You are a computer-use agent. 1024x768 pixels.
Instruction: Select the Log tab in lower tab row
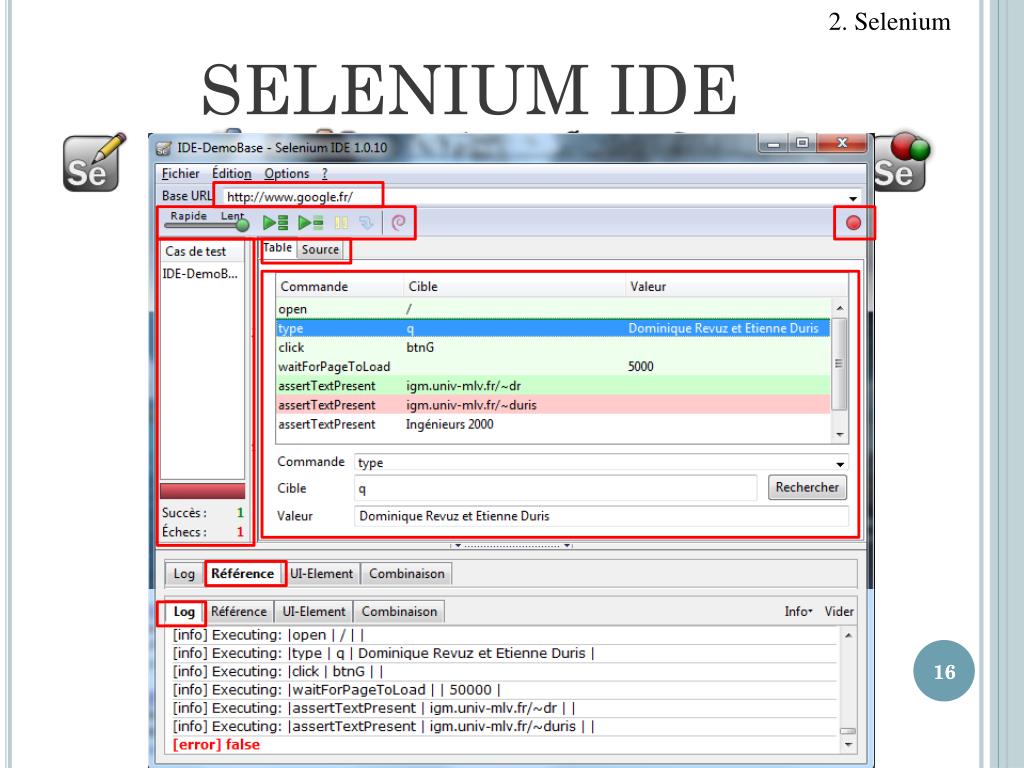click(184, 612)
